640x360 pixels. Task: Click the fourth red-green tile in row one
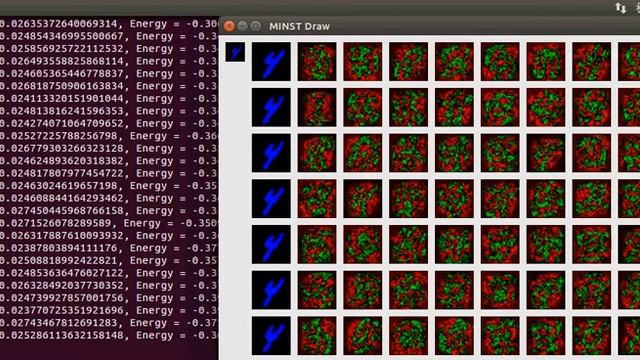[454, 61]
